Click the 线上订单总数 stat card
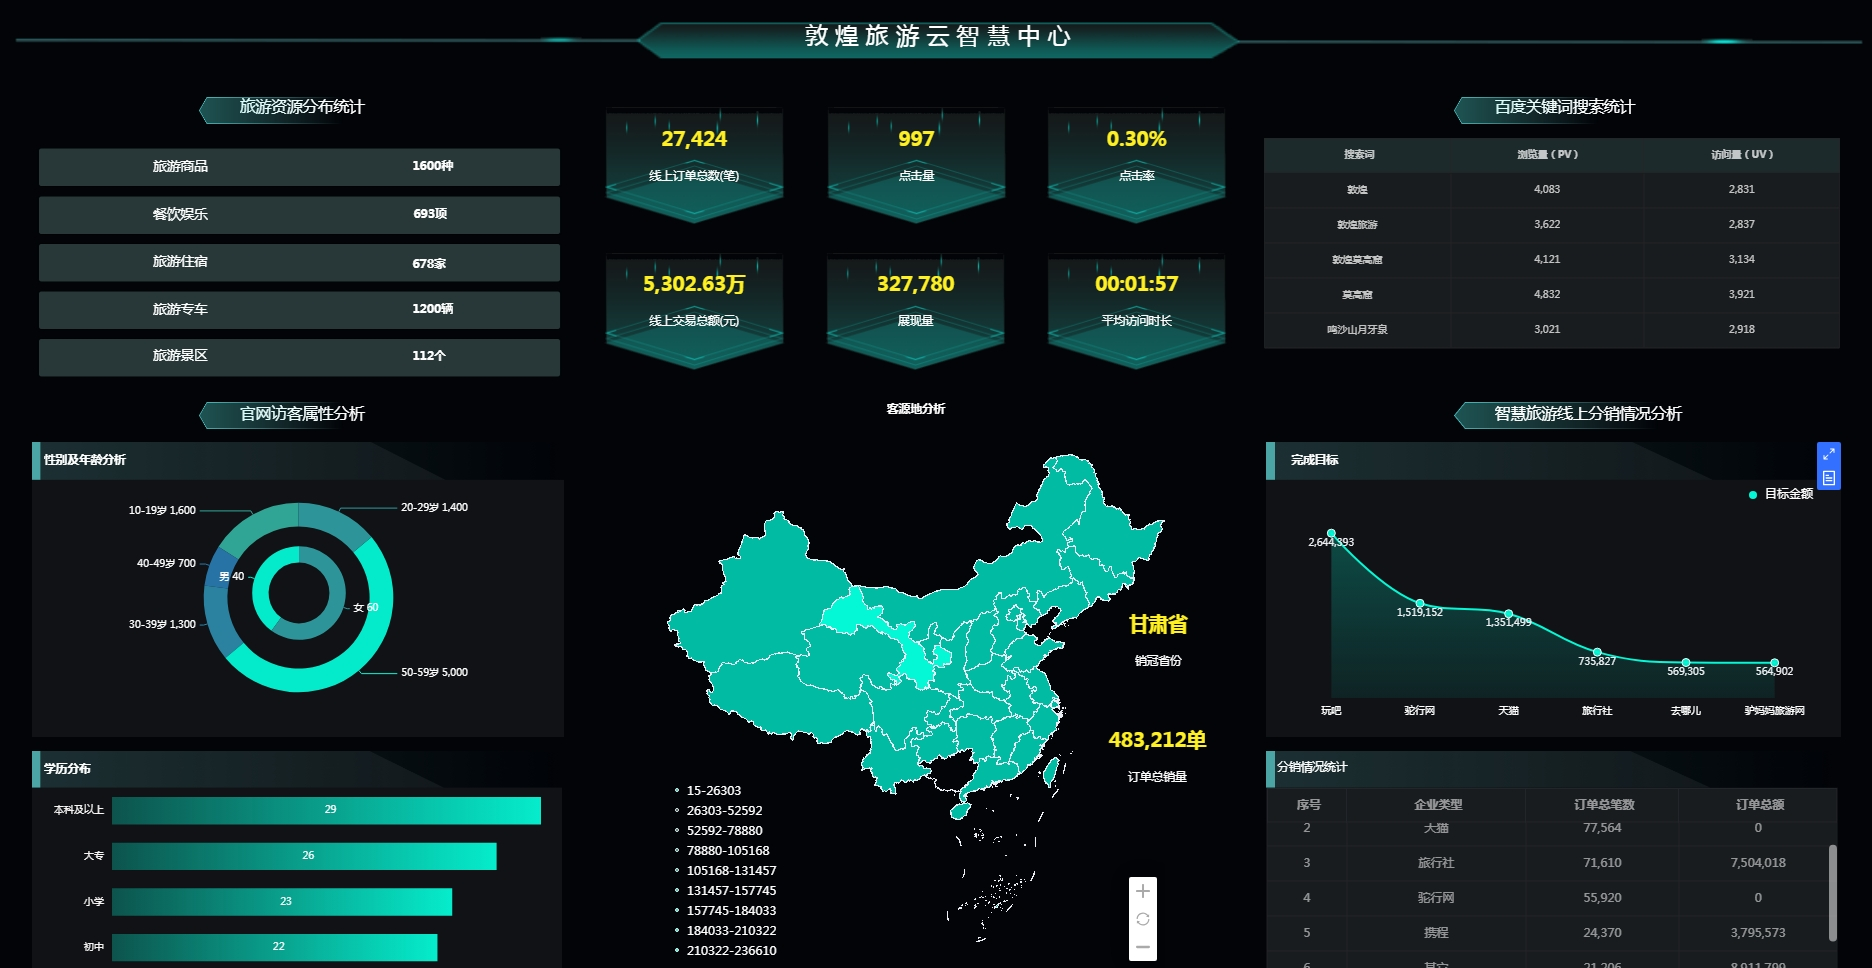Image resolution: width=1872 pixels, height=968 pixels. pyautogui.click(x=694, y=158)
